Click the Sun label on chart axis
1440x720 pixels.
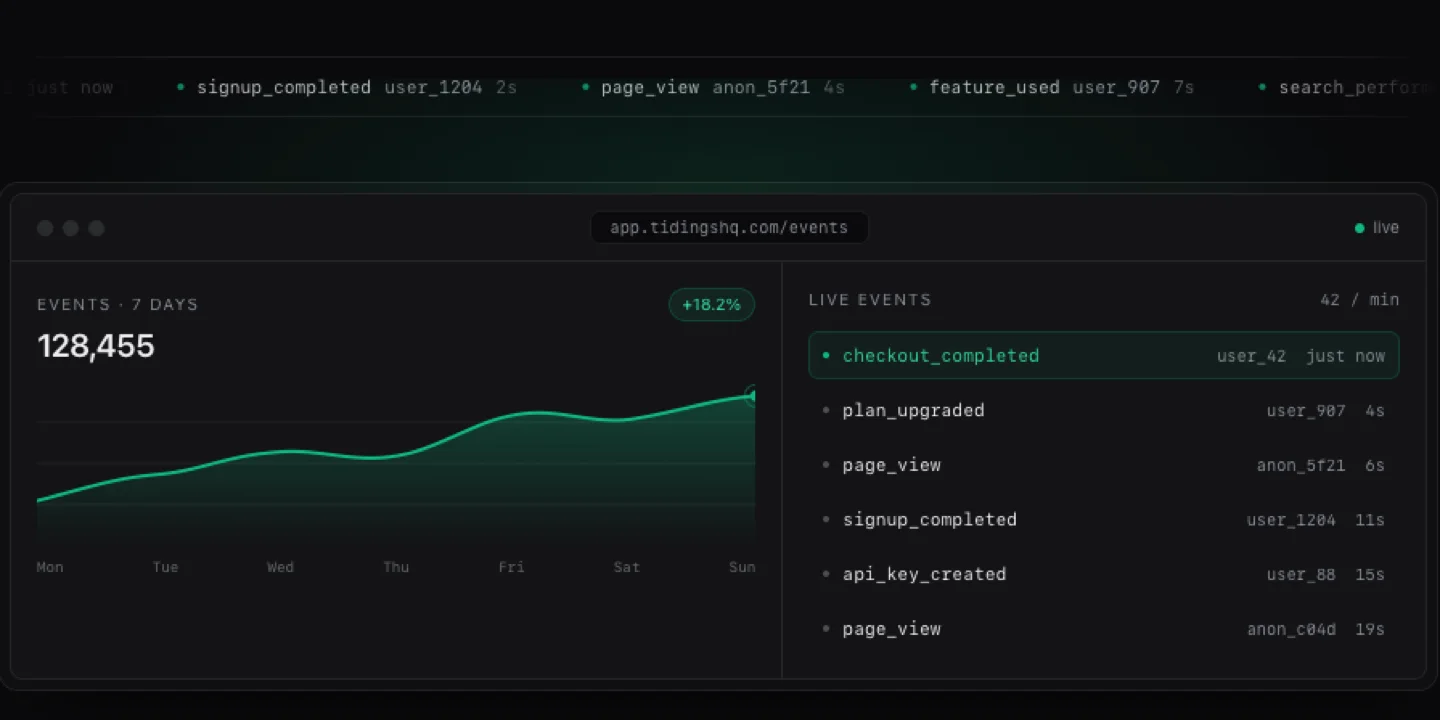(742, 567)
